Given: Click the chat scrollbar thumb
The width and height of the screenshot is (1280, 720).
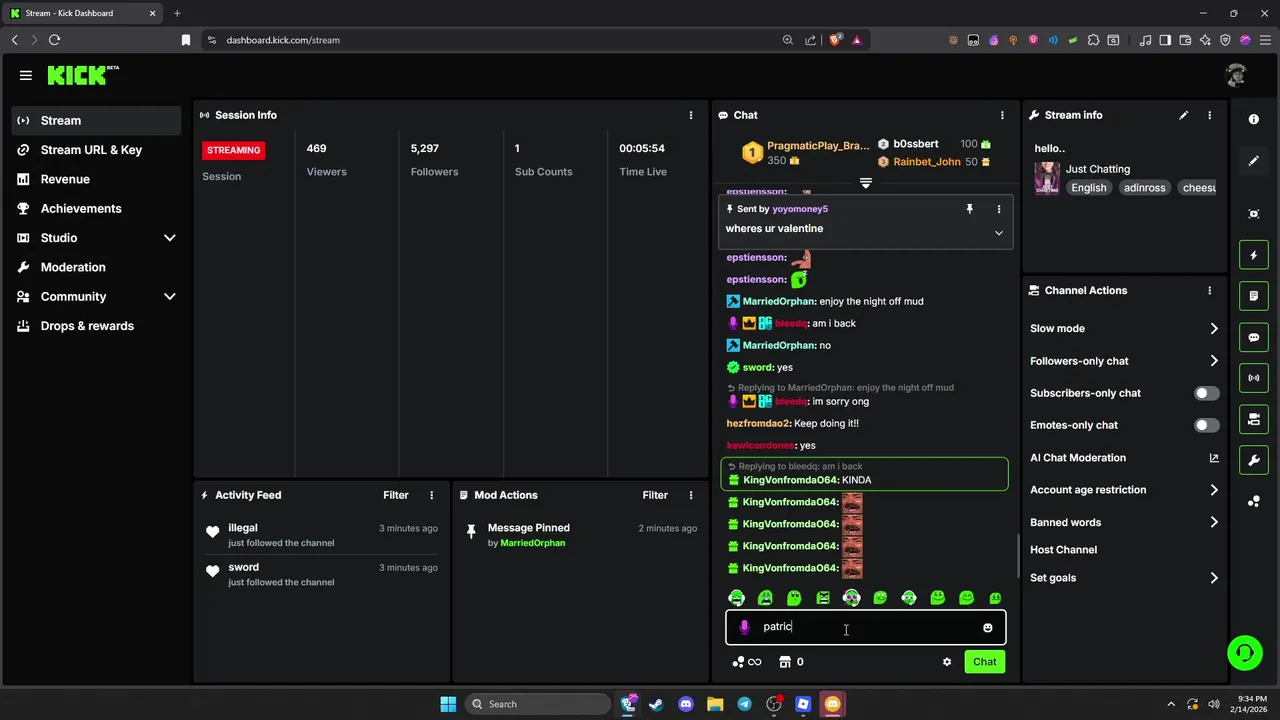Looking at the screenshot, I should [1018, 556].
